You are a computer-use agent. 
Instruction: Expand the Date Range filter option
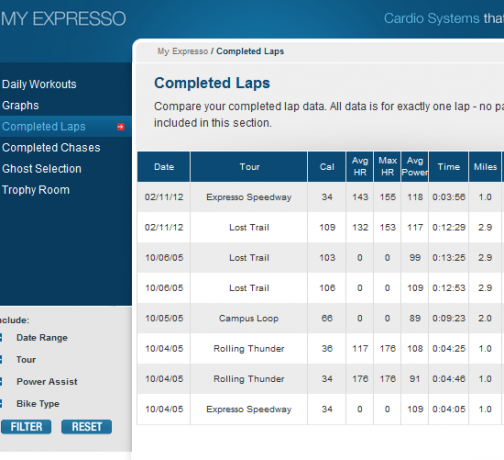pos(1,338)
